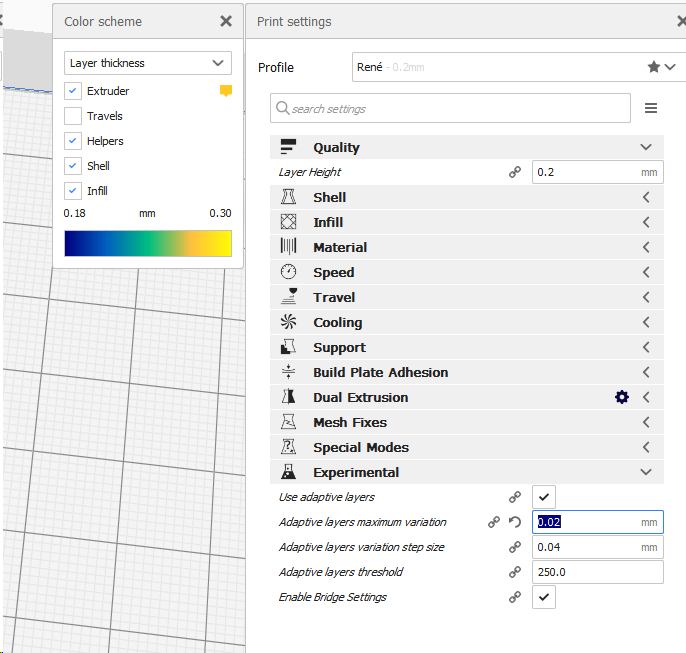Open the Layer thickness color scheme dropdown

148,63
